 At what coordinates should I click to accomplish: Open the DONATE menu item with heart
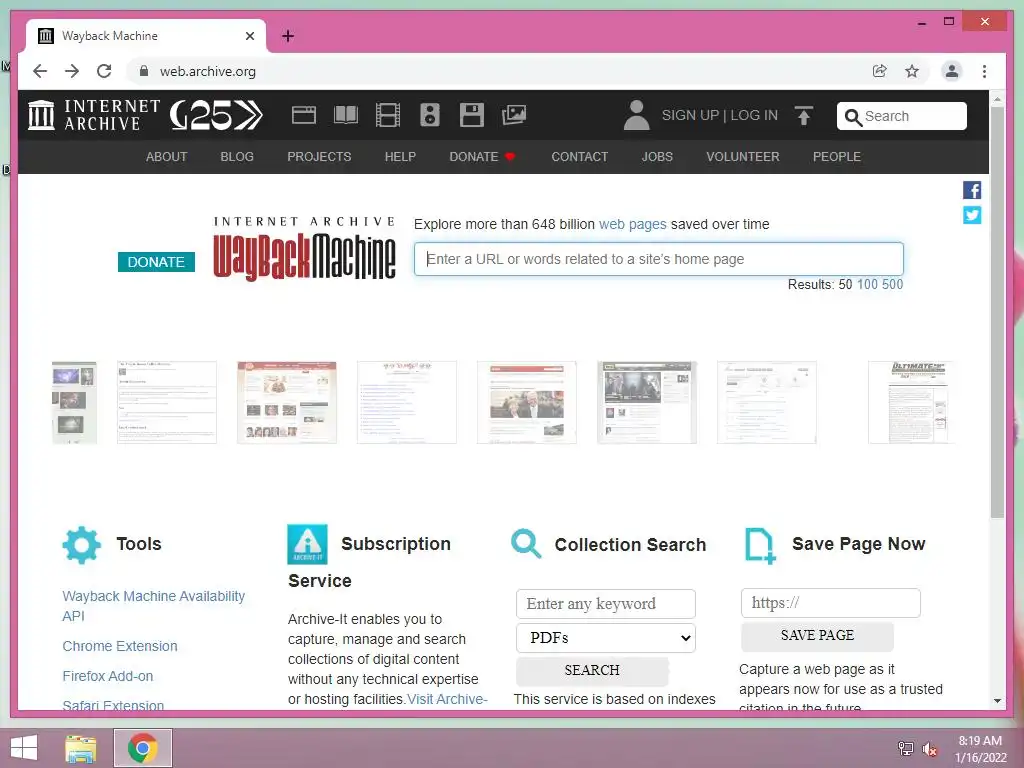point(483,157)
